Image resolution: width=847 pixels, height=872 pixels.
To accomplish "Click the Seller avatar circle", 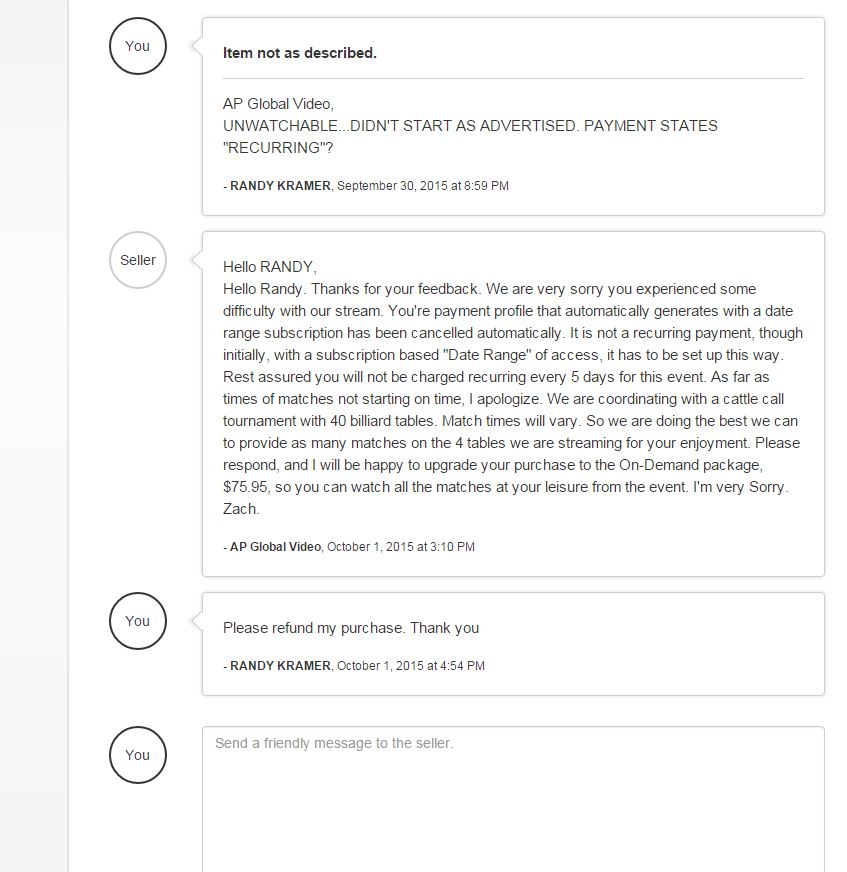I will point(137,260).
